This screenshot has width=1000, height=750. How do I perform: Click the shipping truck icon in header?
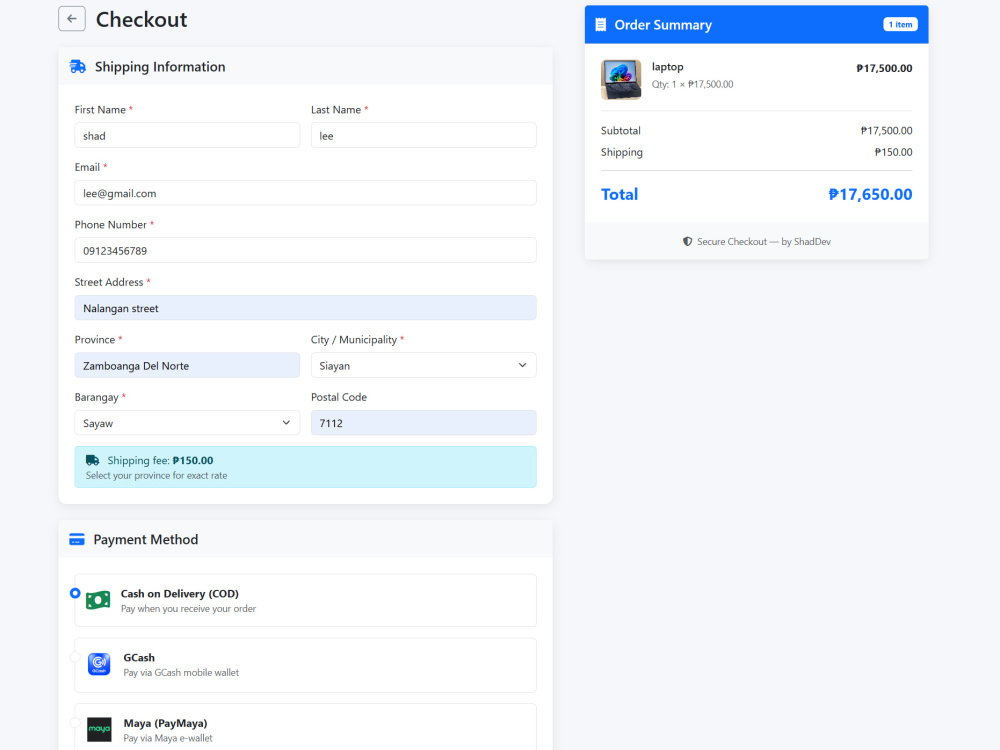click(x=78, y=66)
